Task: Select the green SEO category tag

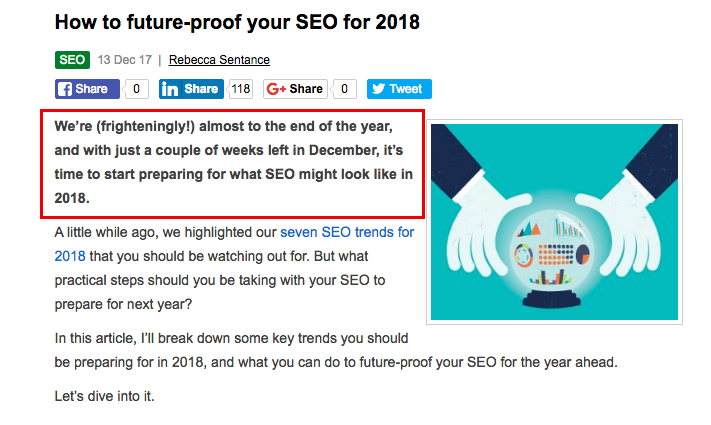Action: [72, 60]
